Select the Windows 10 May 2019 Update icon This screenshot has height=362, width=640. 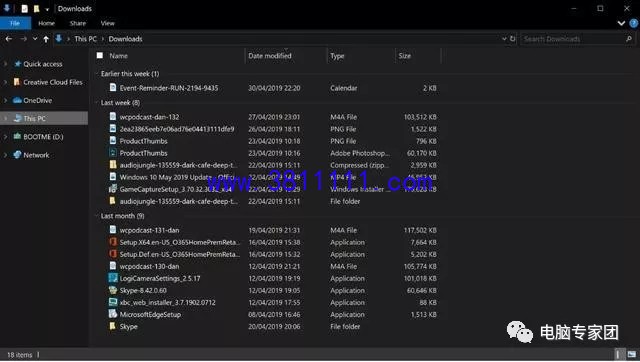coord(113,177)
